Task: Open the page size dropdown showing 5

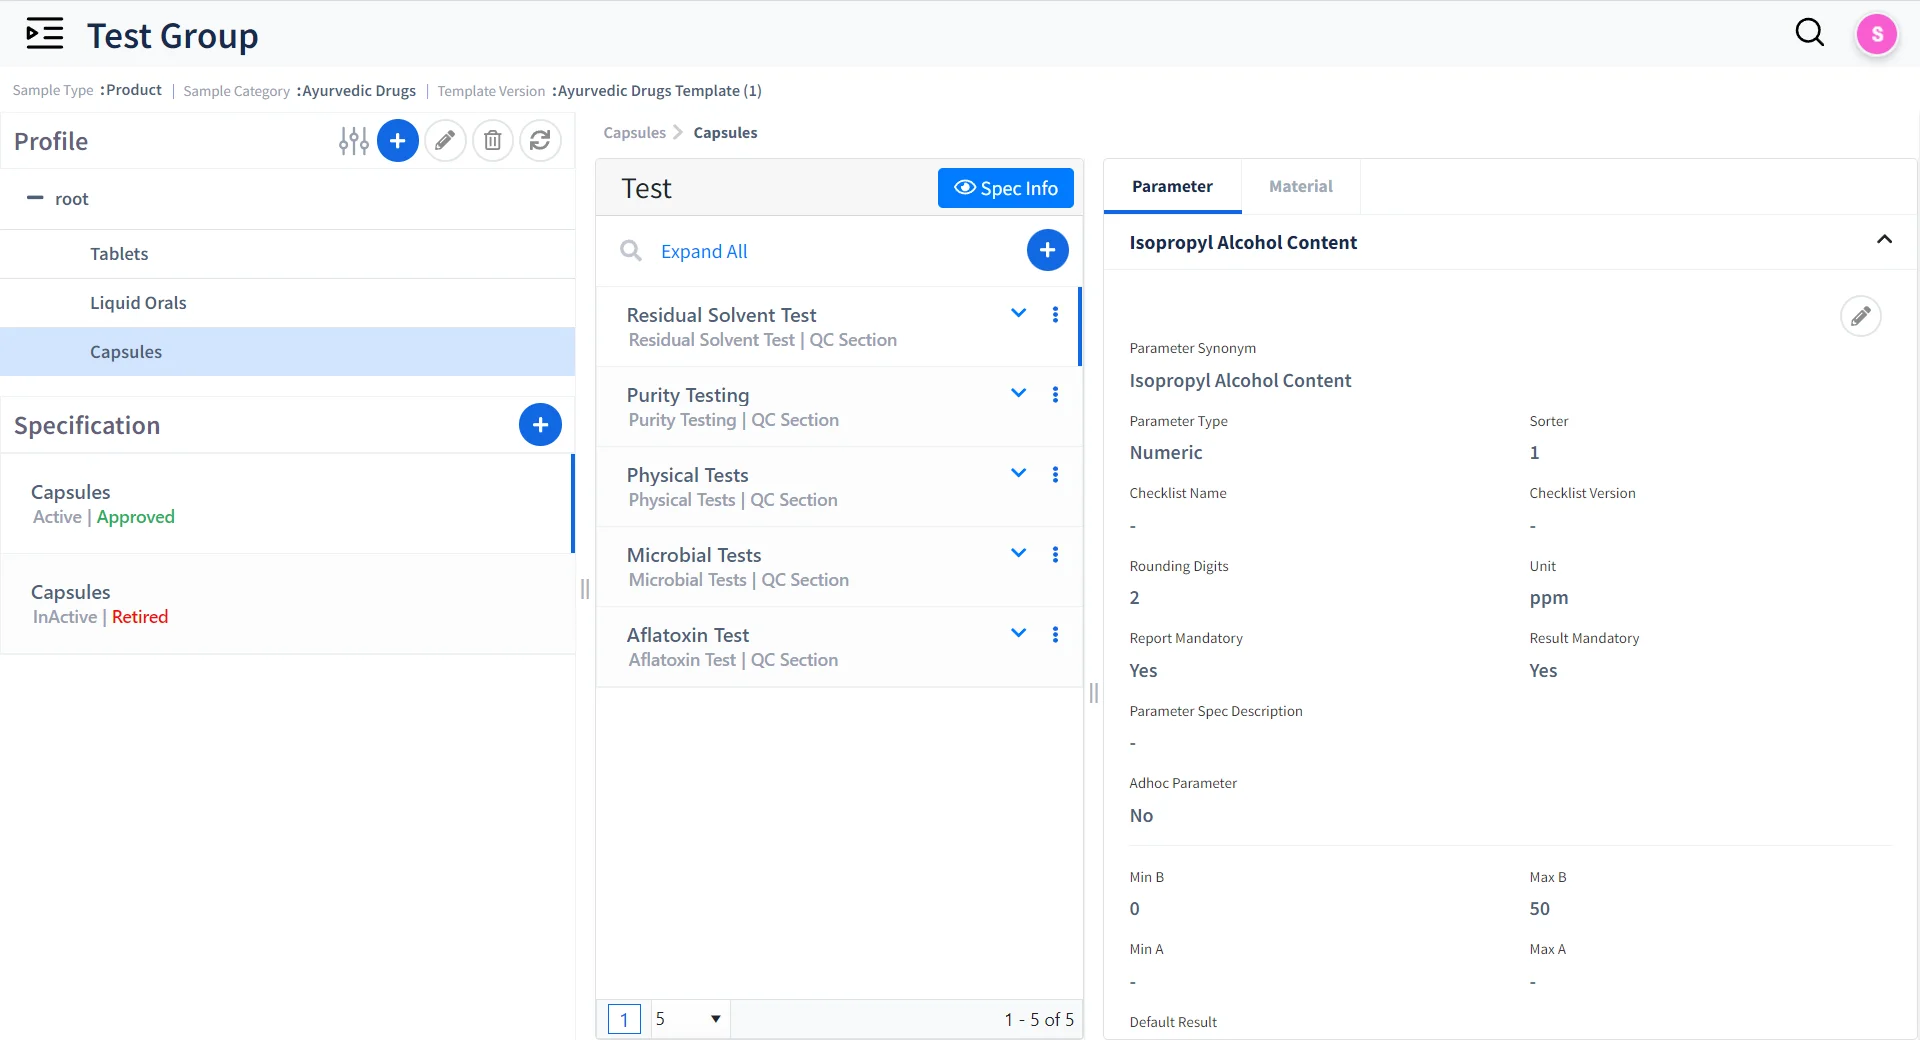Action: click(690, 1019)
